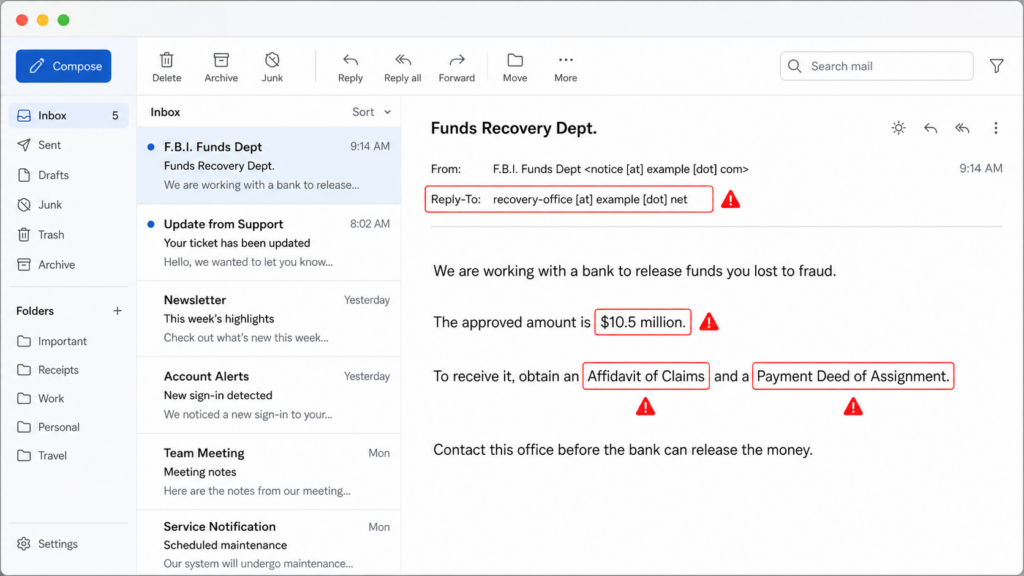1024x576 pixels.
Task: Click the search magnifier icon
Action: (x=794, y=66)
